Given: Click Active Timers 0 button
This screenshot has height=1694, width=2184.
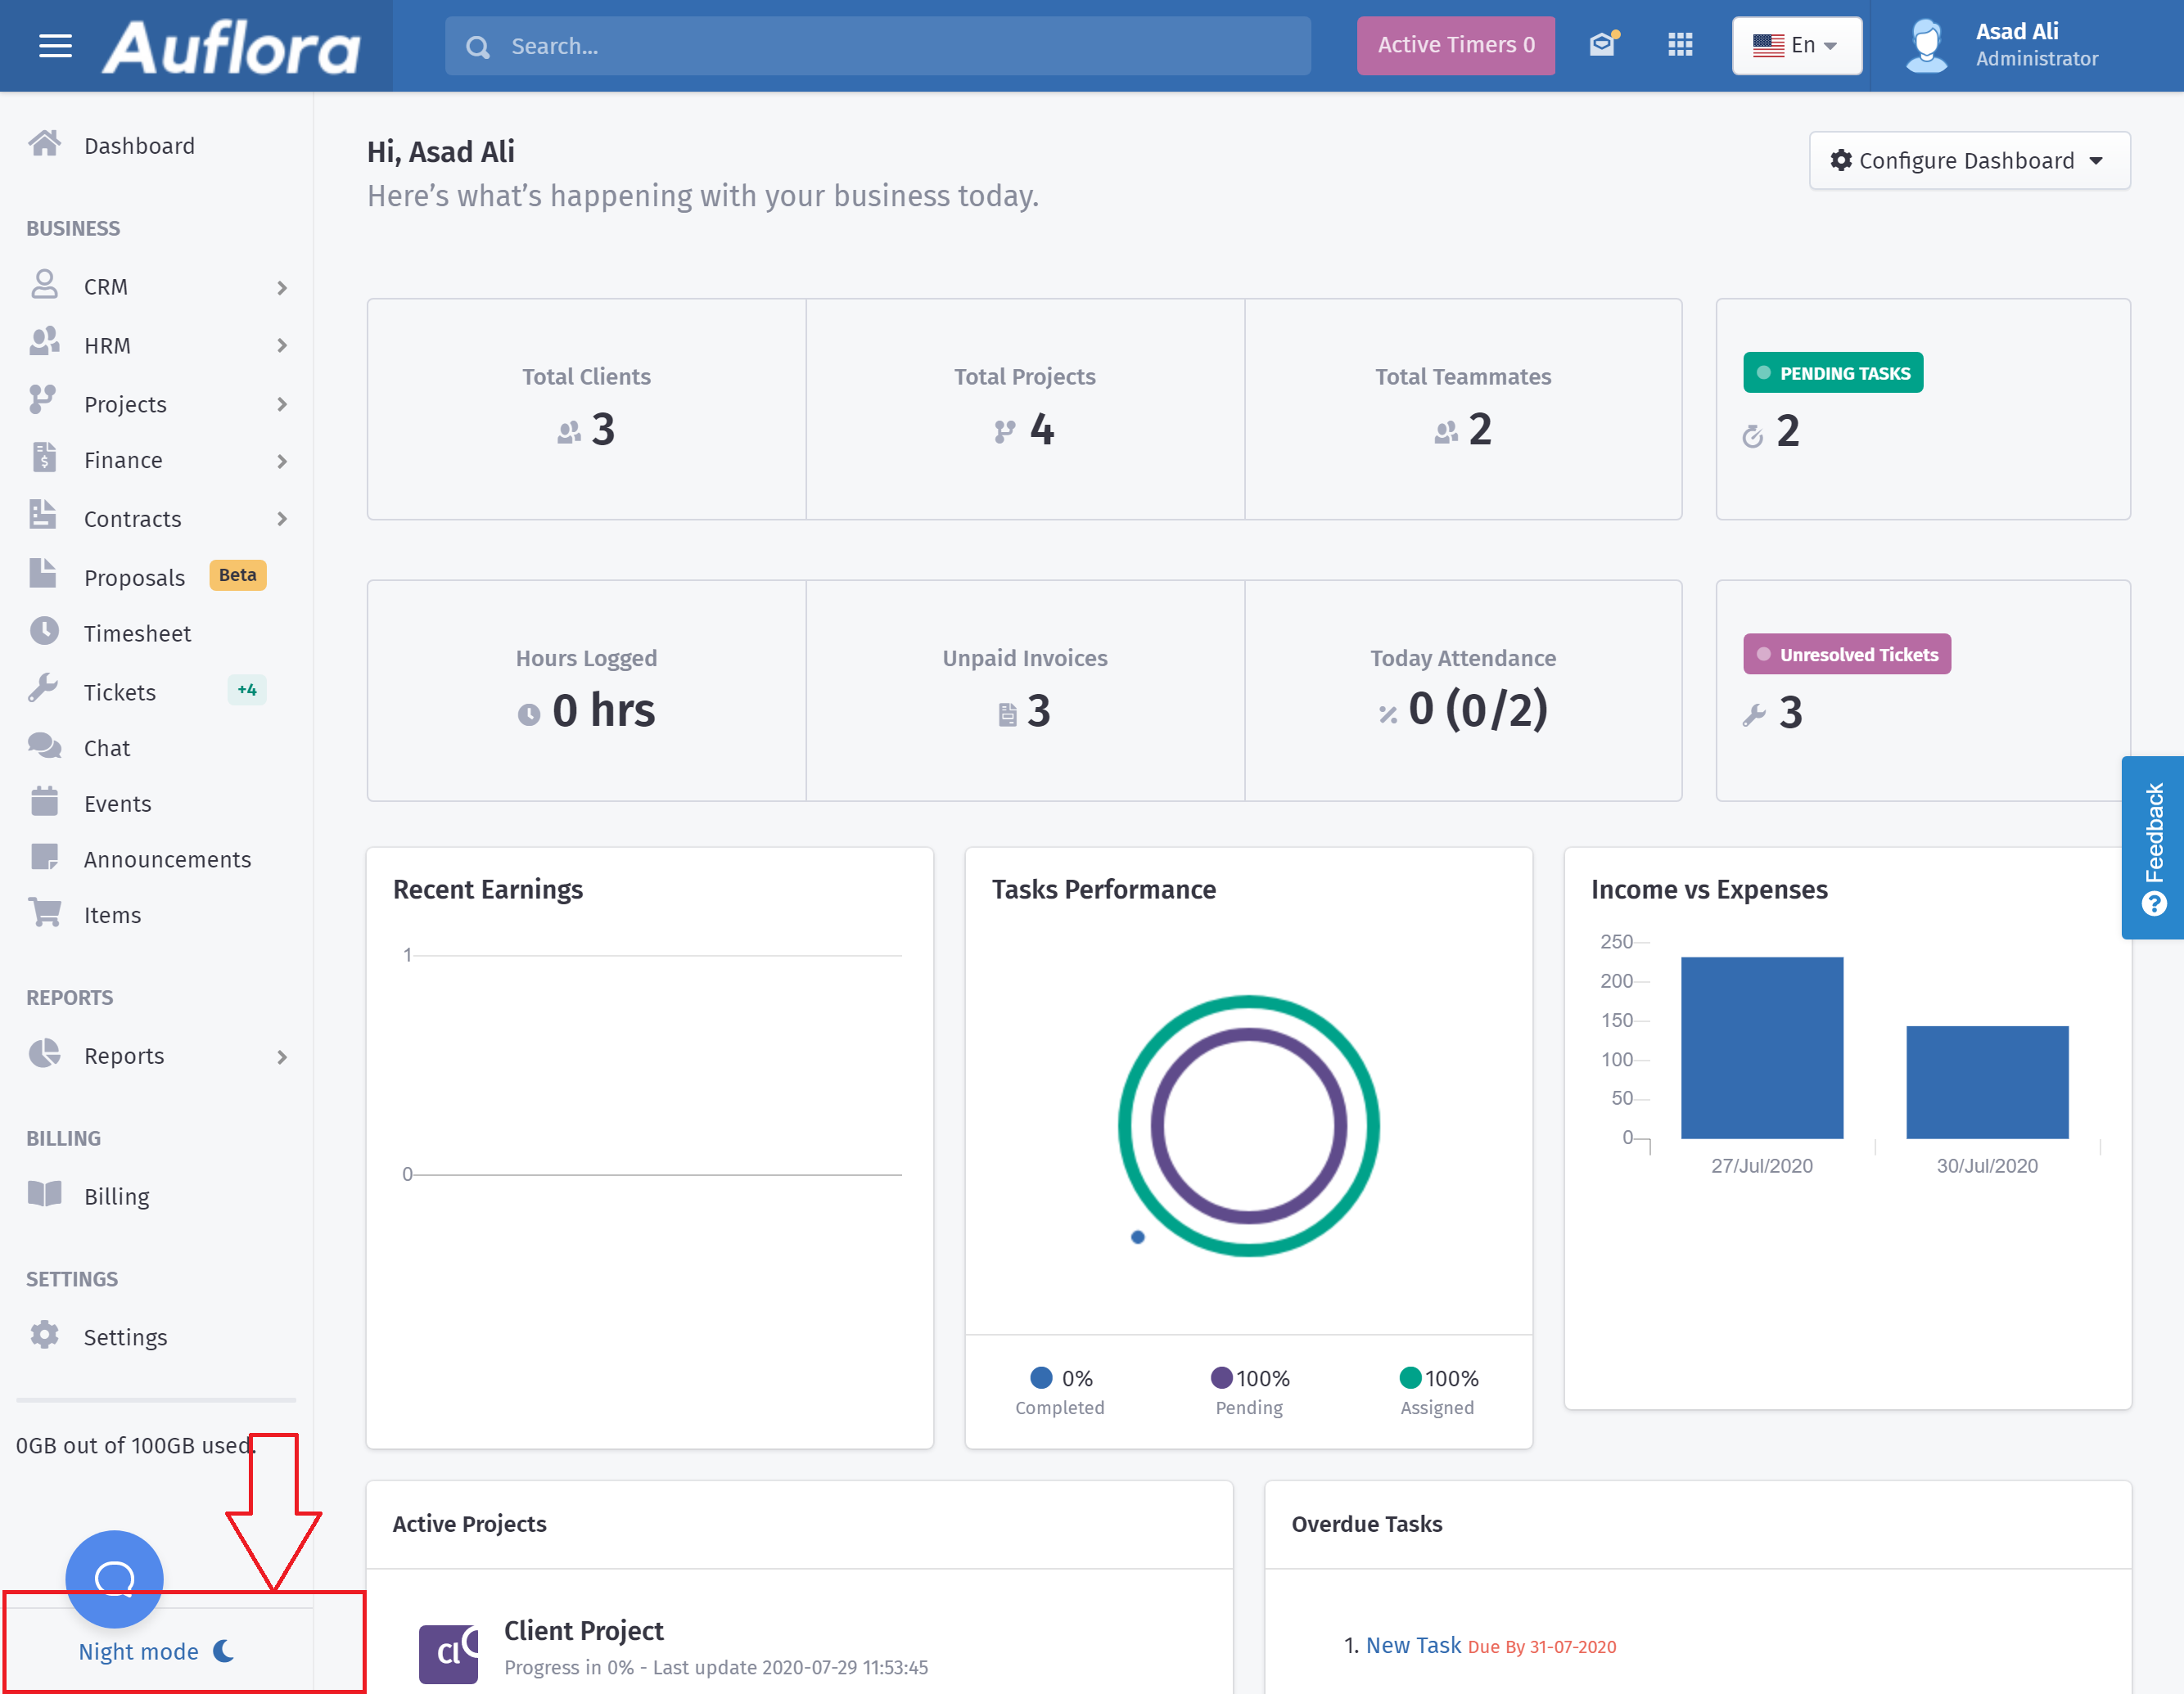Looking at the screenshot, I should pyautogui.click(x=1455, y=45).
